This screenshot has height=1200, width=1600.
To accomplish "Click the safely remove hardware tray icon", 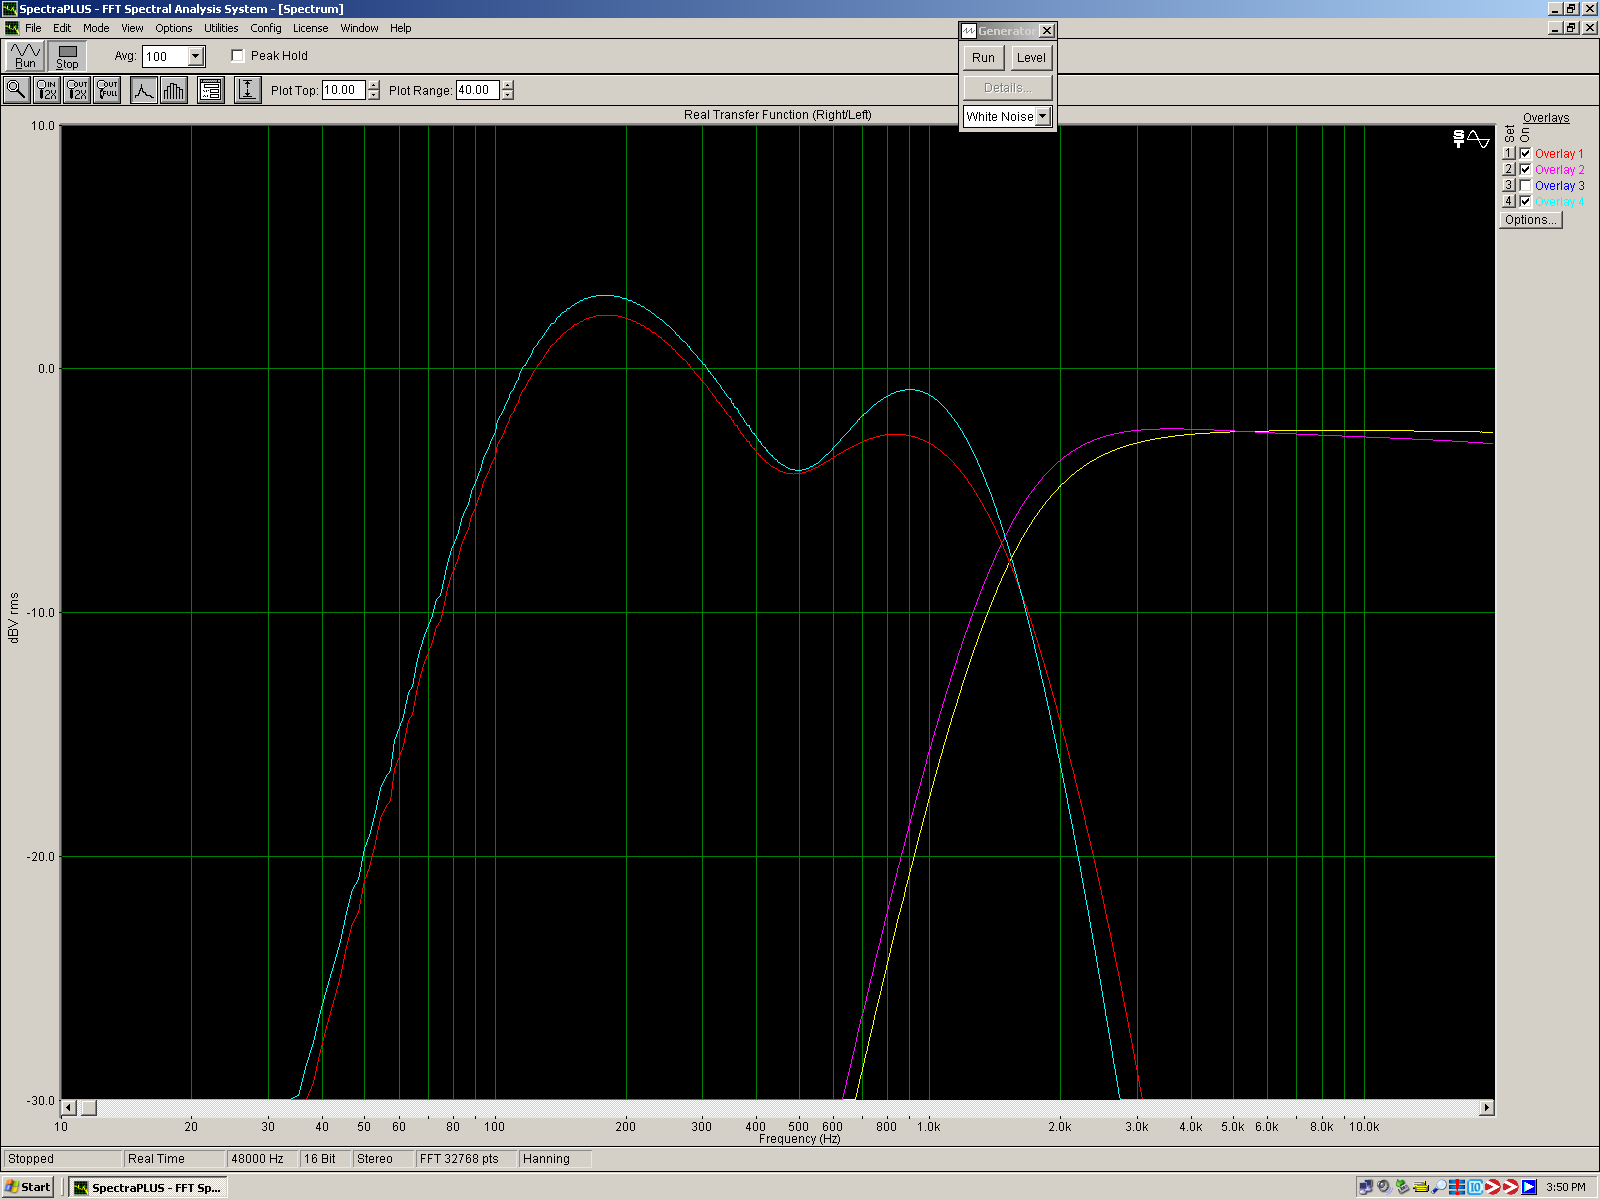I will click(x=1402, y=1187).
